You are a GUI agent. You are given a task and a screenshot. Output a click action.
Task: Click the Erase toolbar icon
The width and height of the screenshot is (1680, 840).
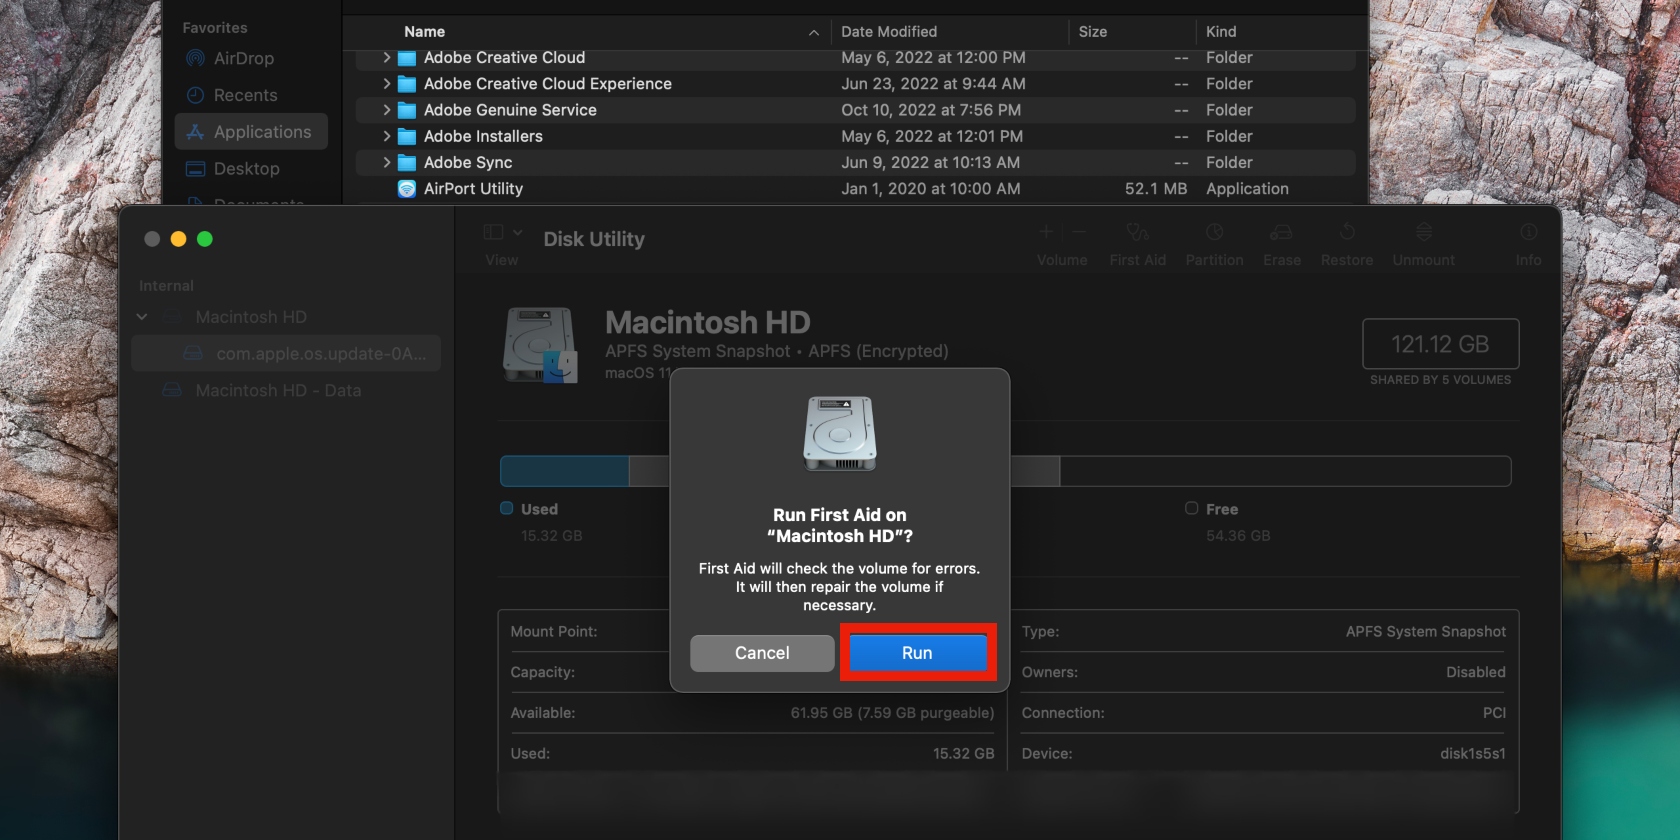(x=1281, y=233)
